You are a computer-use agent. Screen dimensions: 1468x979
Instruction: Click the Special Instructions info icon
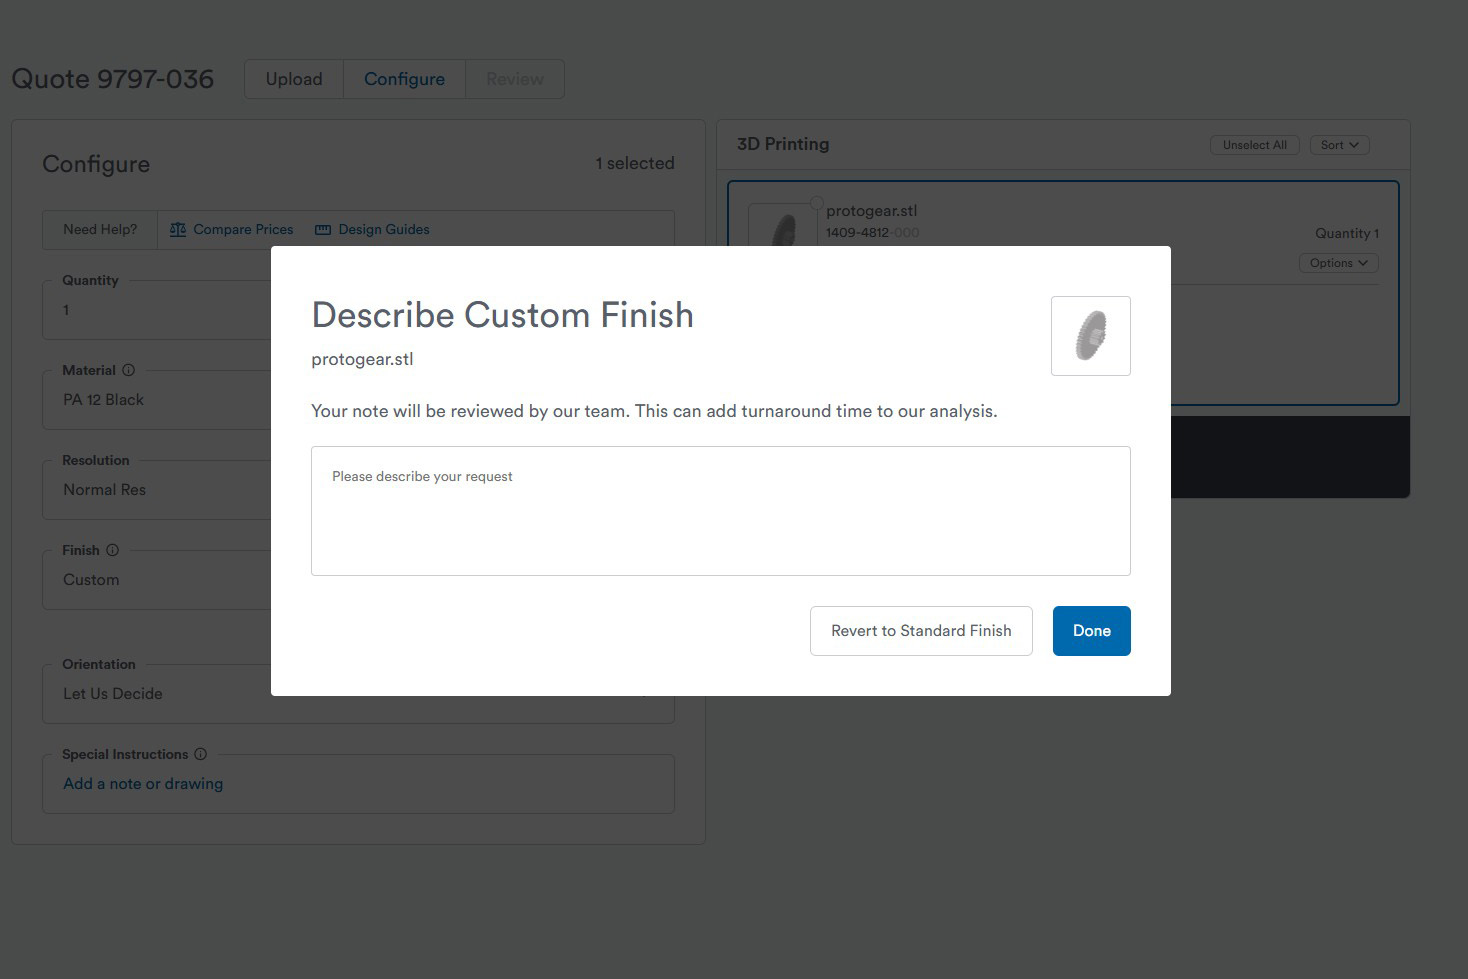[x=200, y=754]
